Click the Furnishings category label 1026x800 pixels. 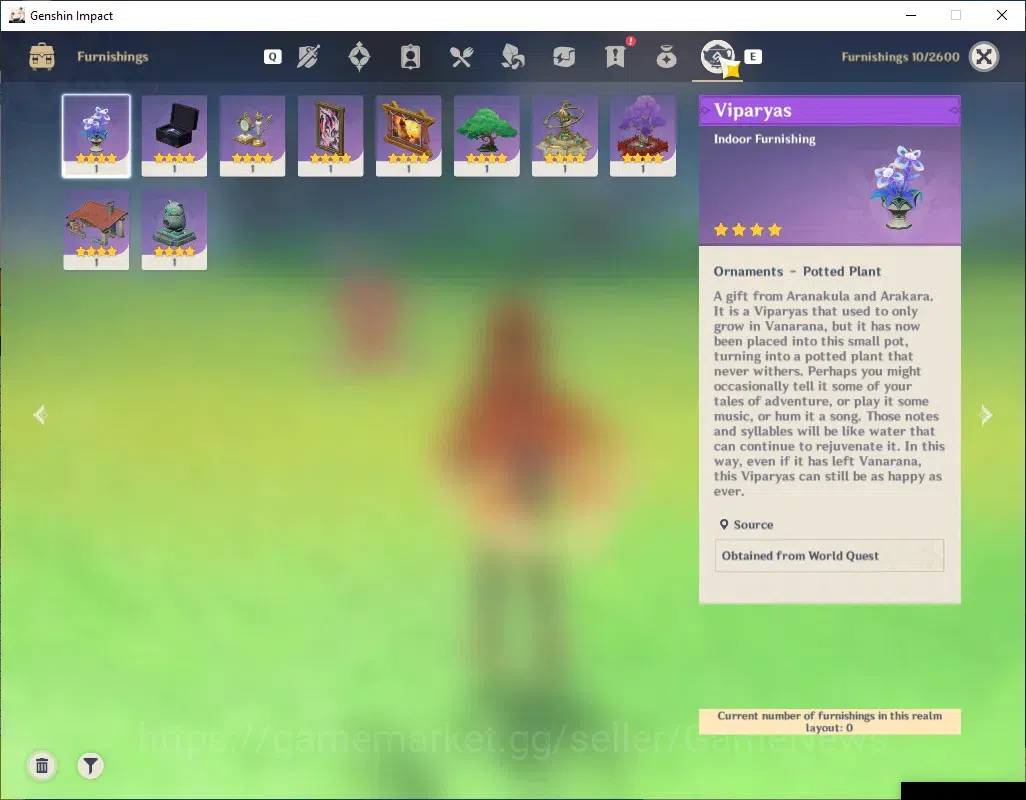point(113,57)
